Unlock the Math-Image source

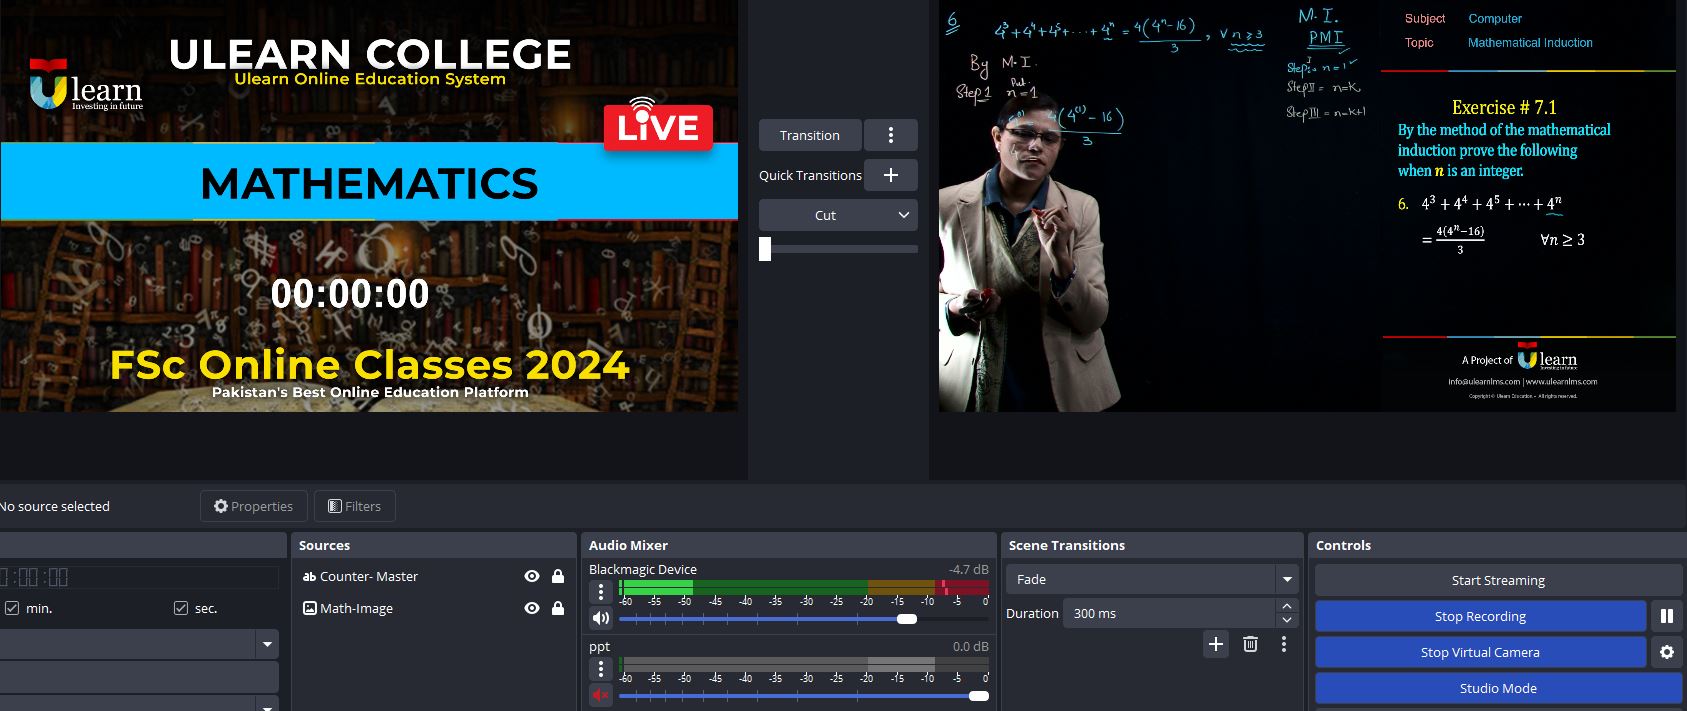click(x=558, y=608)
